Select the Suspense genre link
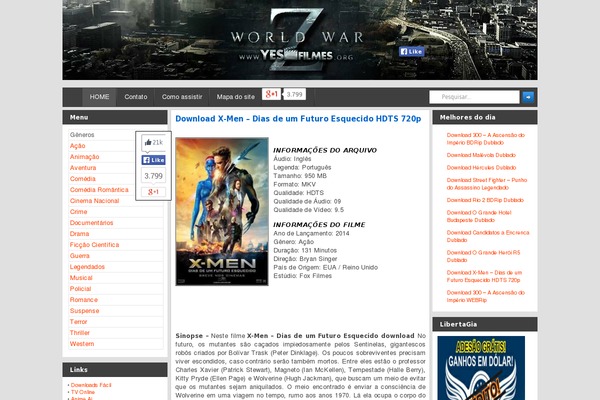 click(x=85, y=311)
